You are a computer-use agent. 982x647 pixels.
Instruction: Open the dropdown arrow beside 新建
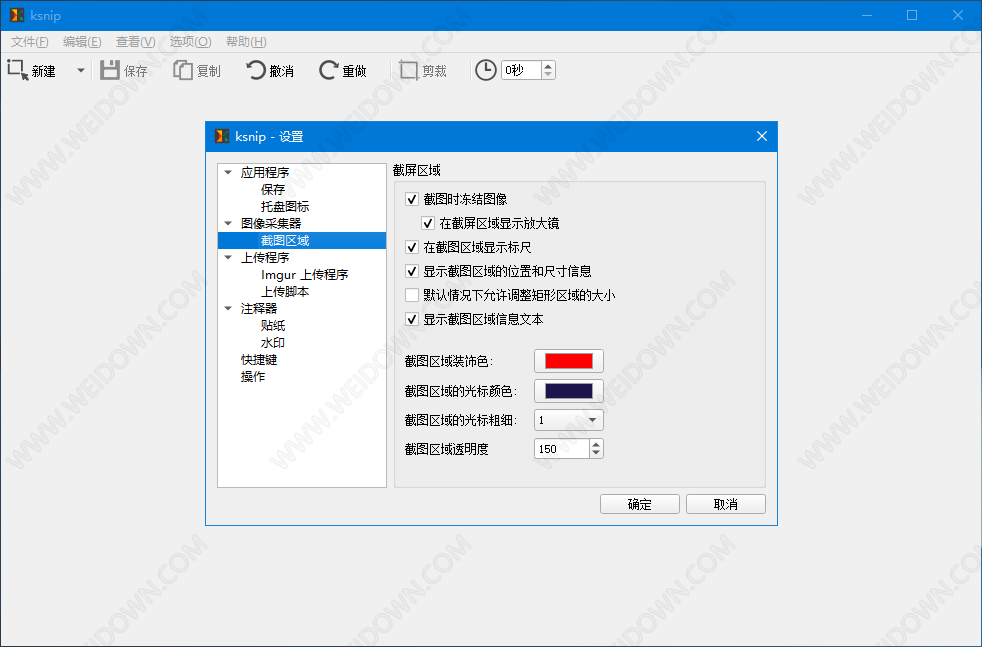pyautogui.click(x=80, y=71)
